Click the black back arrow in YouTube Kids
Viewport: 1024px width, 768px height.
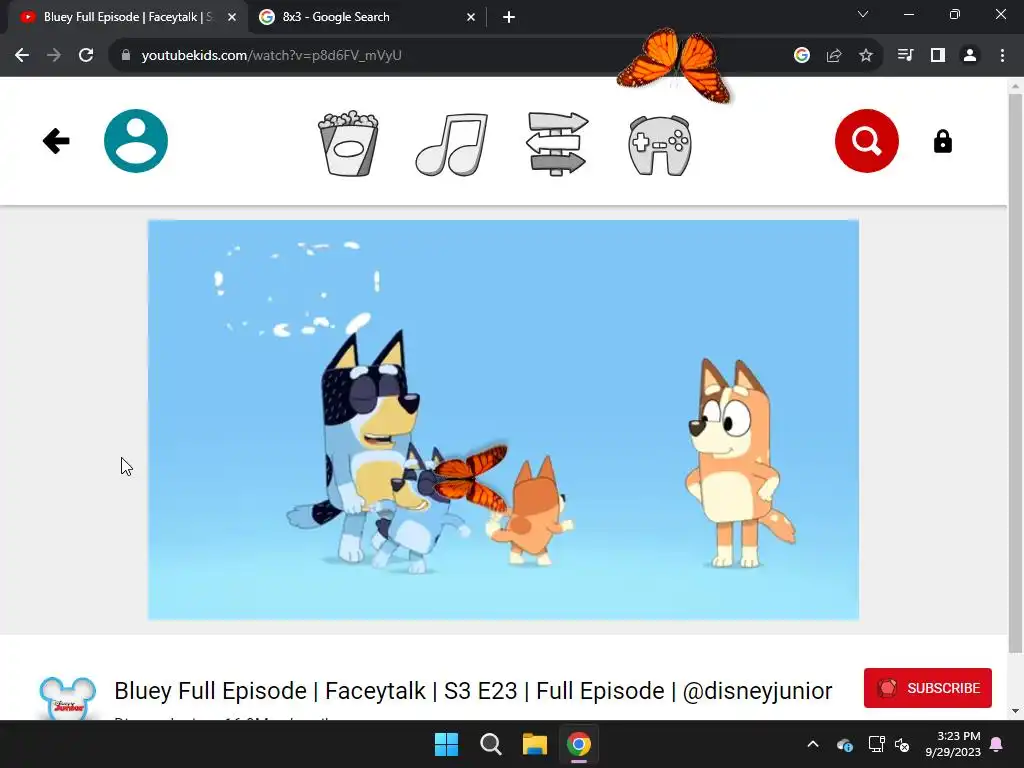coord(56,141)
